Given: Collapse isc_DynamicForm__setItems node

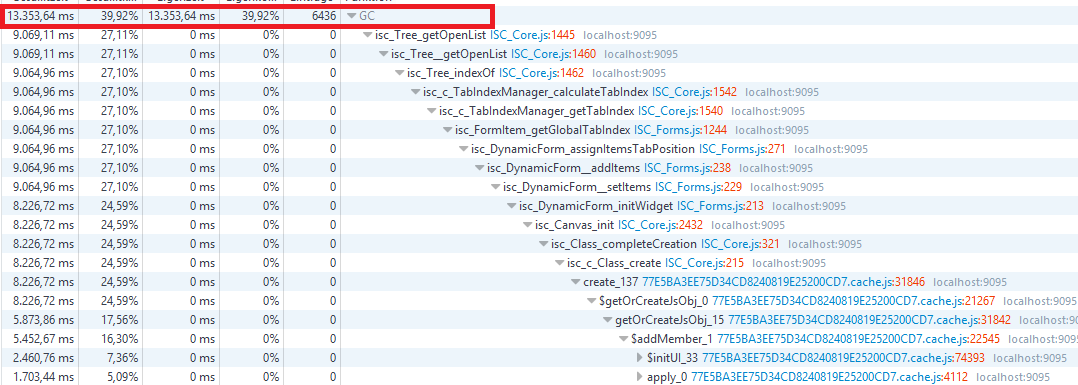Looking at the screenshot, I should [x=495, y=187].
